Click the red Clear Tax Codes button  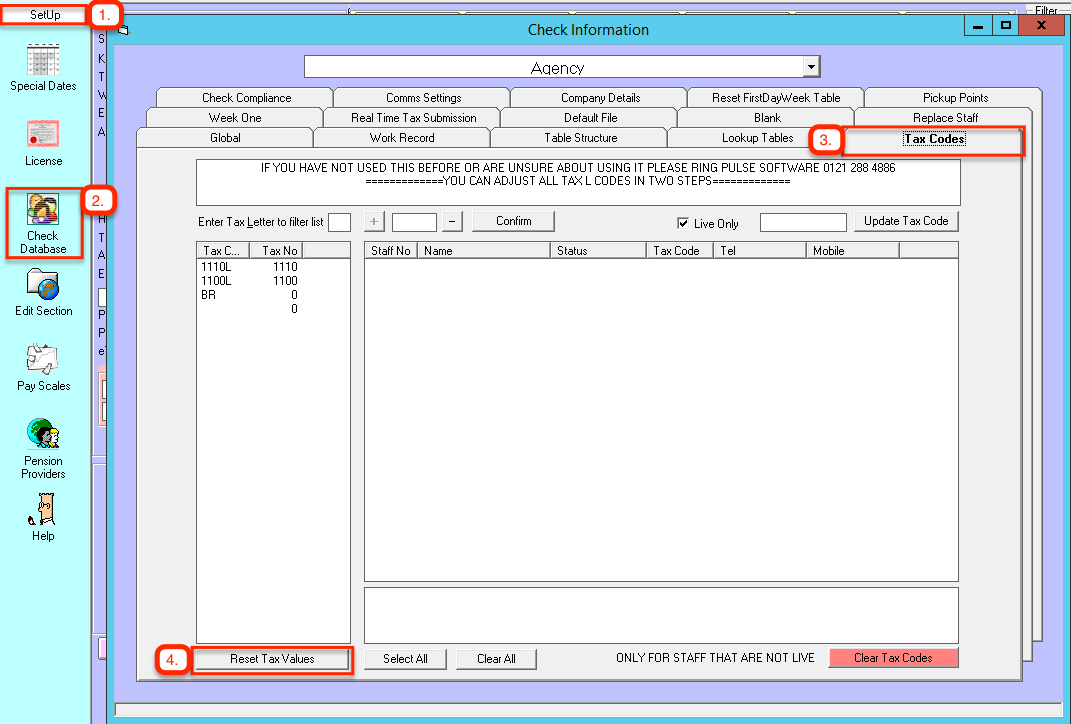coord(893,658)
